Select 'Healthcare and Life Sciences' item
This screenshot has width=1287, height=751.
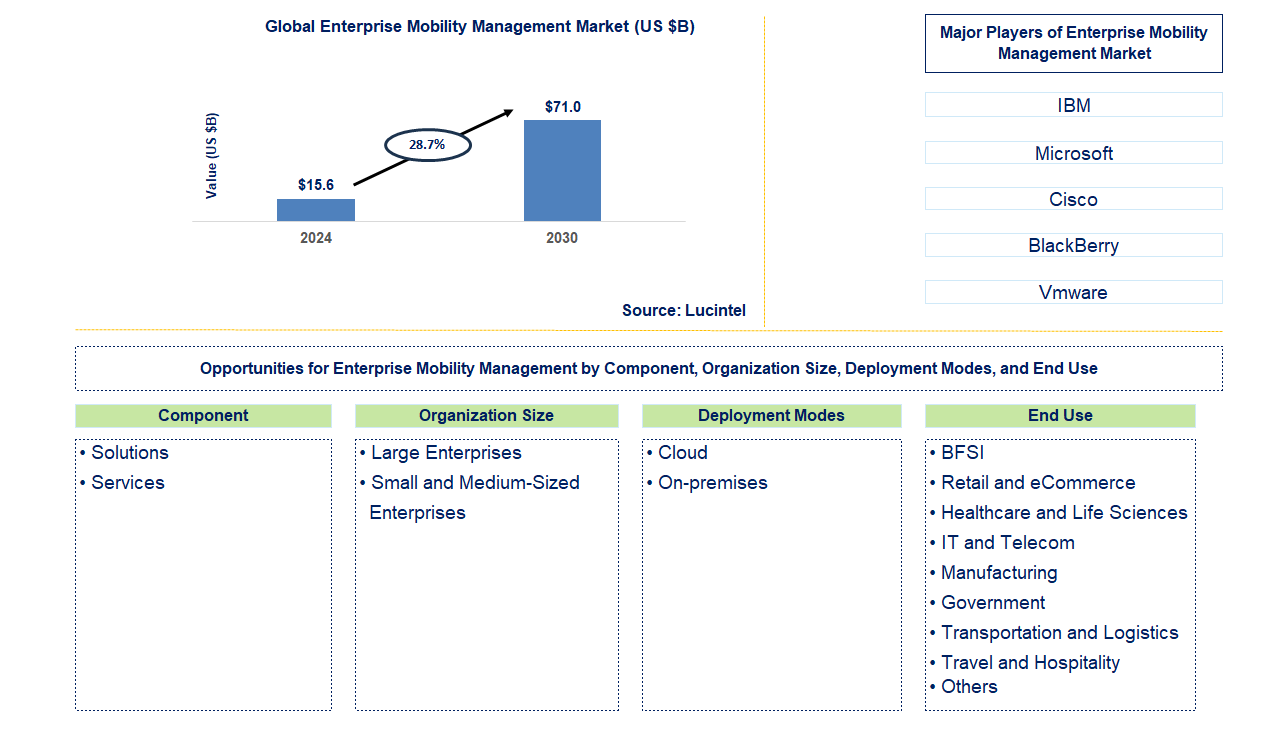[1059, 513]
